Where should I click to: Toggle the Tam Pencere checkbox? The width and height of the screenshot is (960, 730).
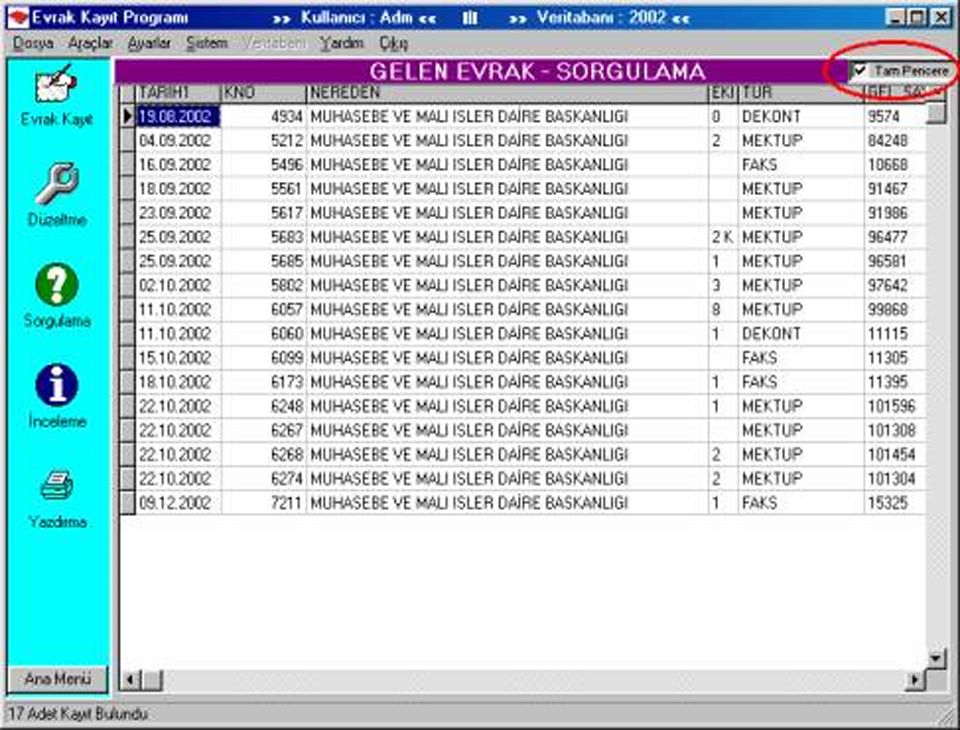pyautogui.click(x=860, y=70)
